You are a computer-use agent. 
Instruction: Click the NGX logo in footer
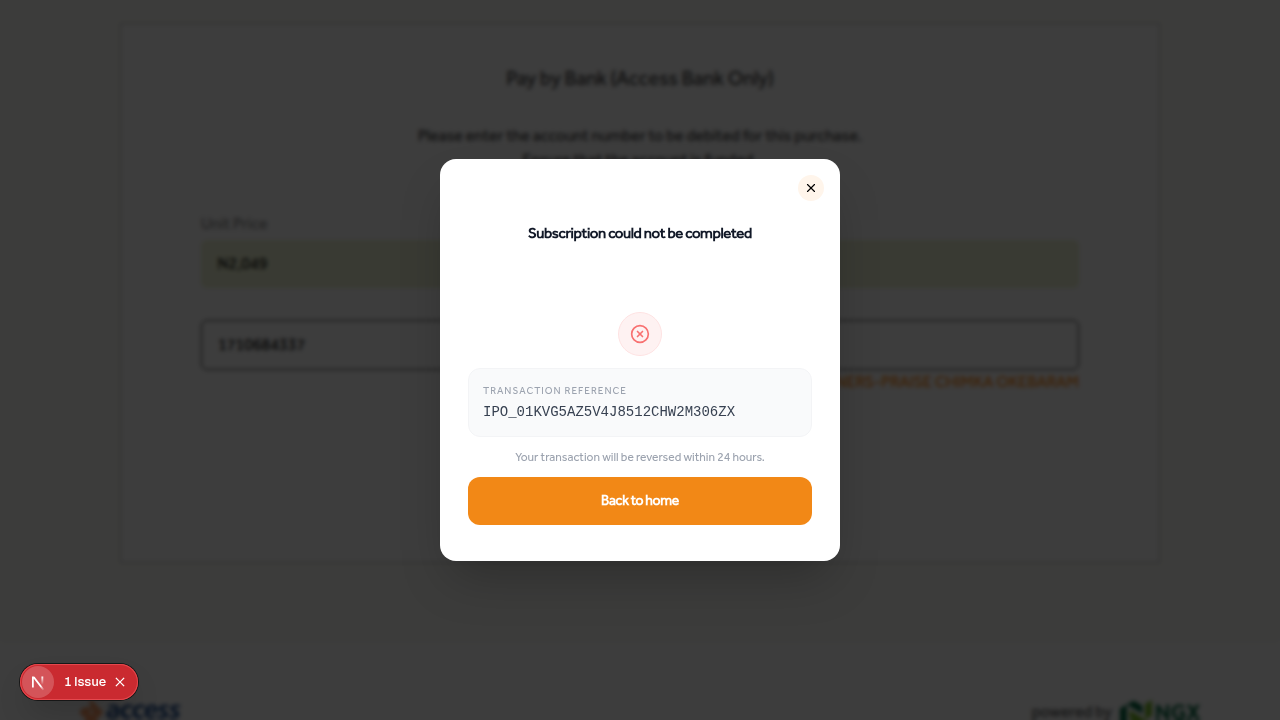coord(1160,711)
